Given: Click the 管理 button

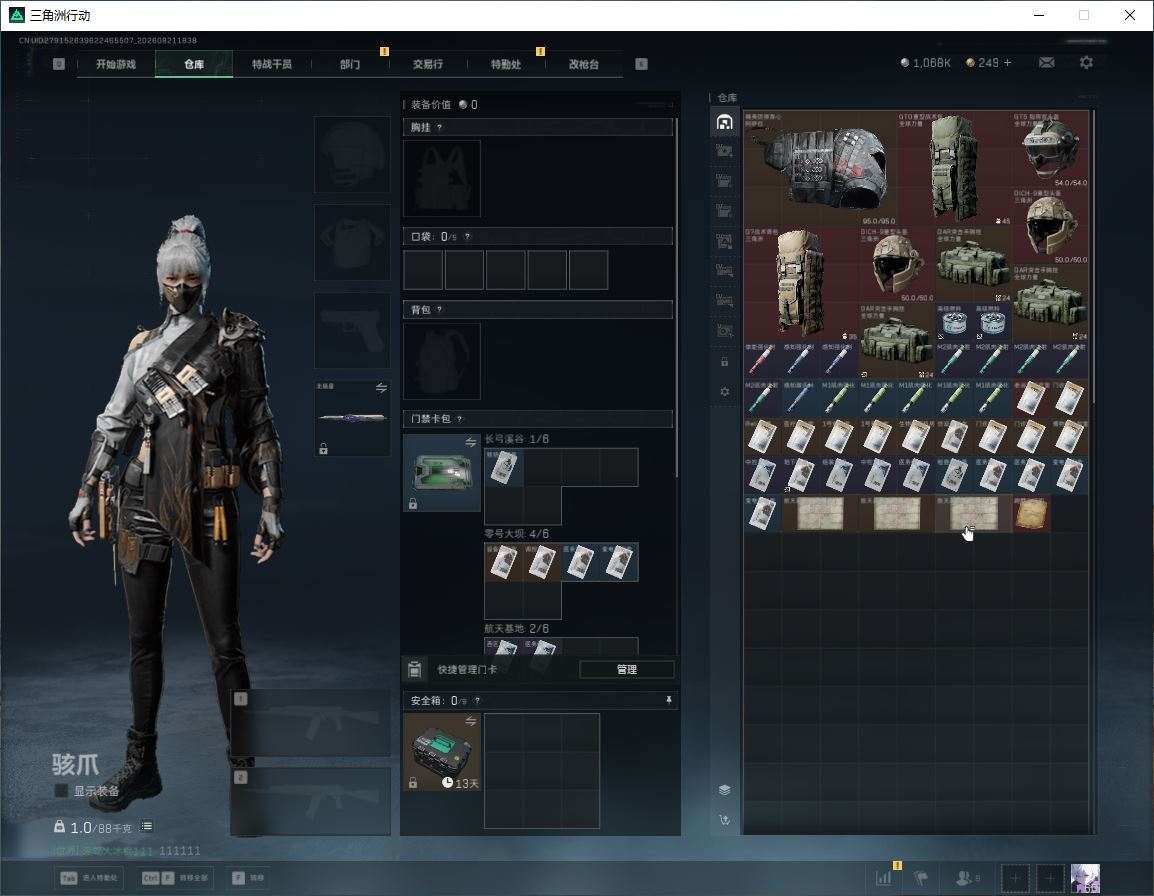Looking at the screenshot, I should [x=626, y=669].
